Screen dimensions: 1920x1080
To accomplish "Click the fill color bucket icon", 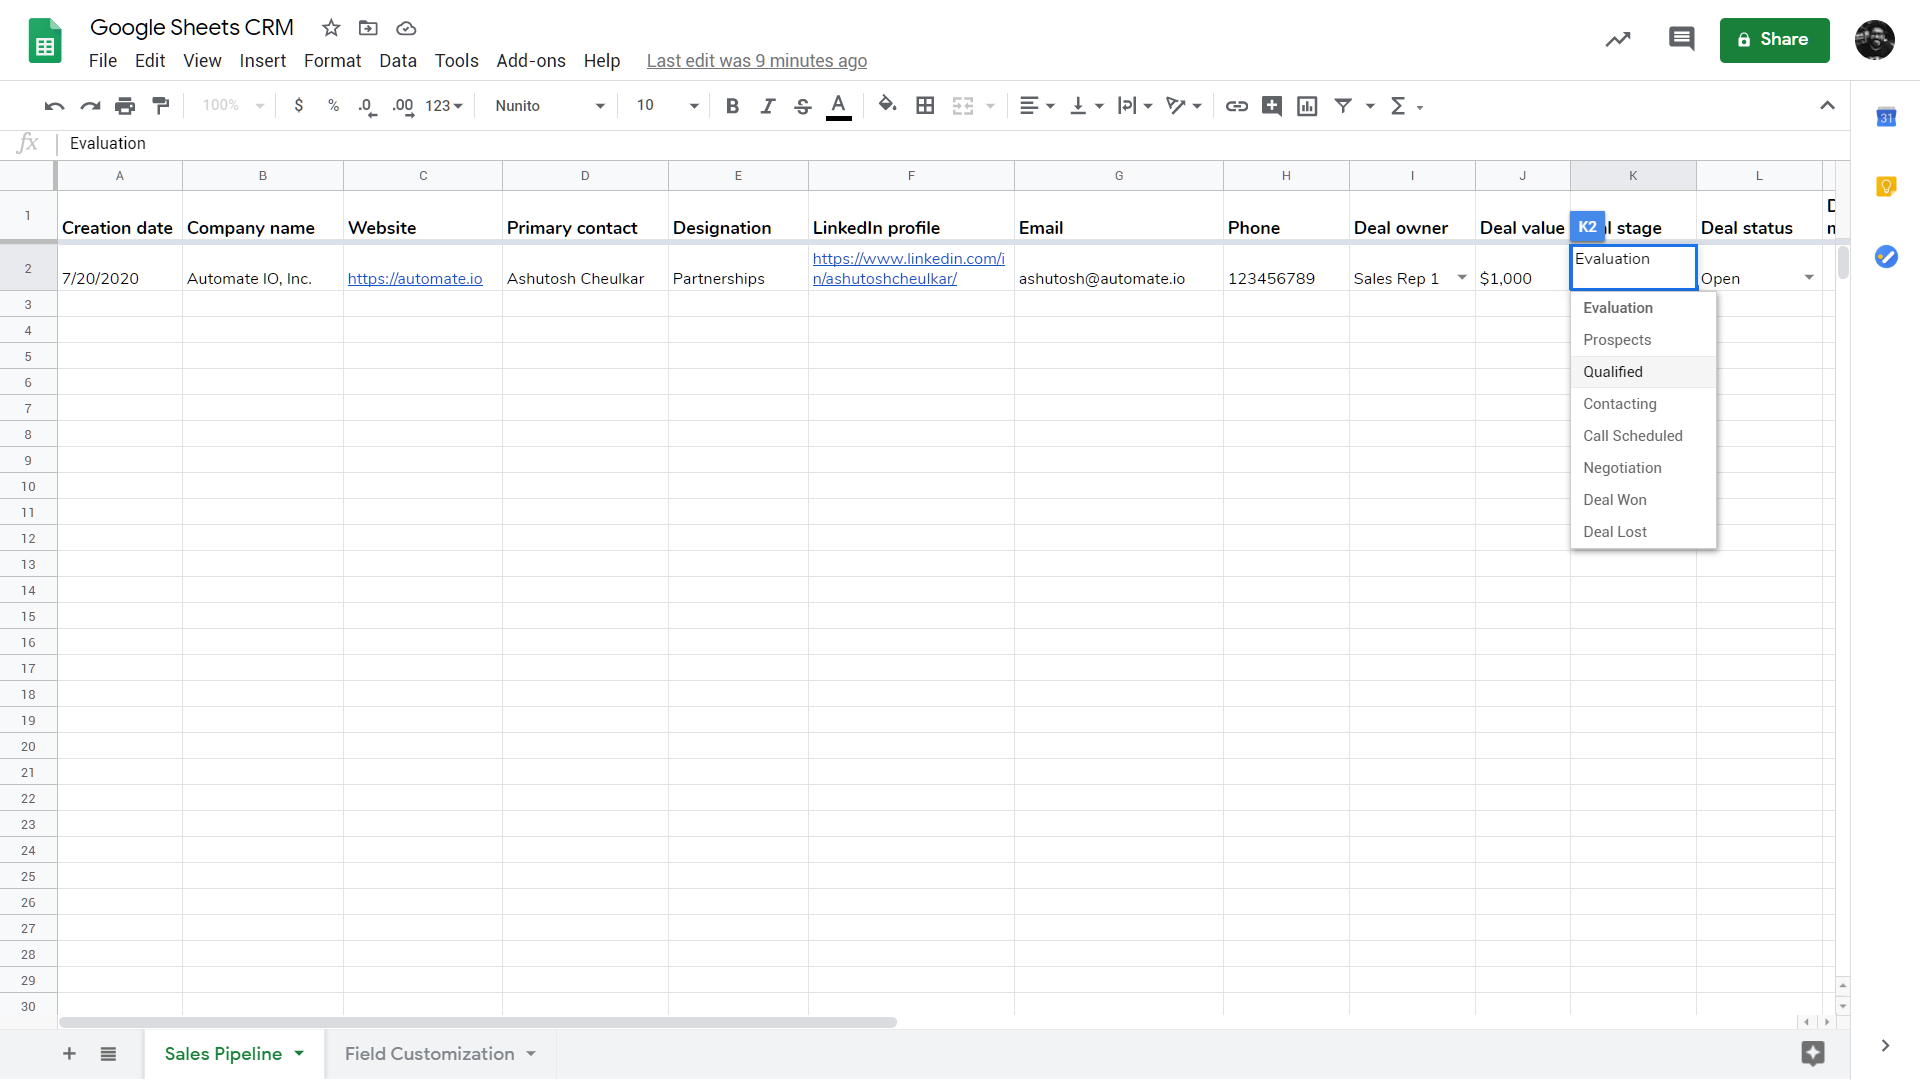I will click(x=887, y=104).
